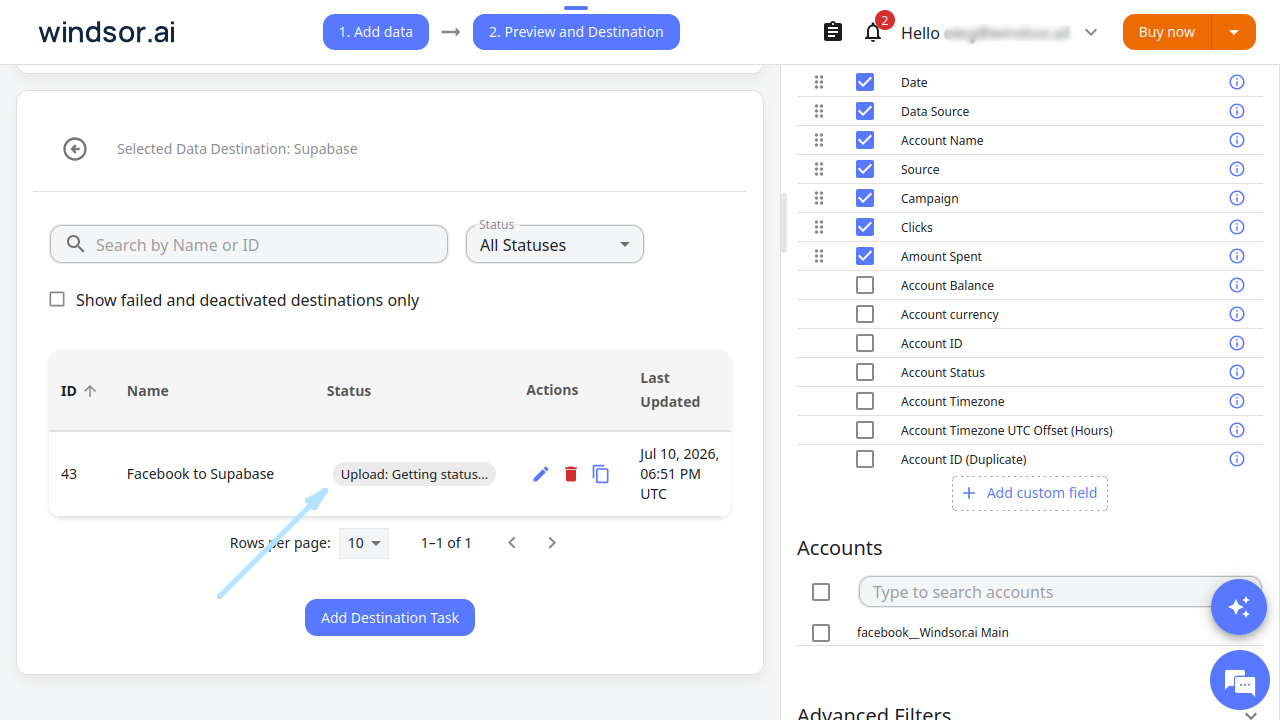
Task: Focus the Search by Name or ID field
Action: point(249,245)
